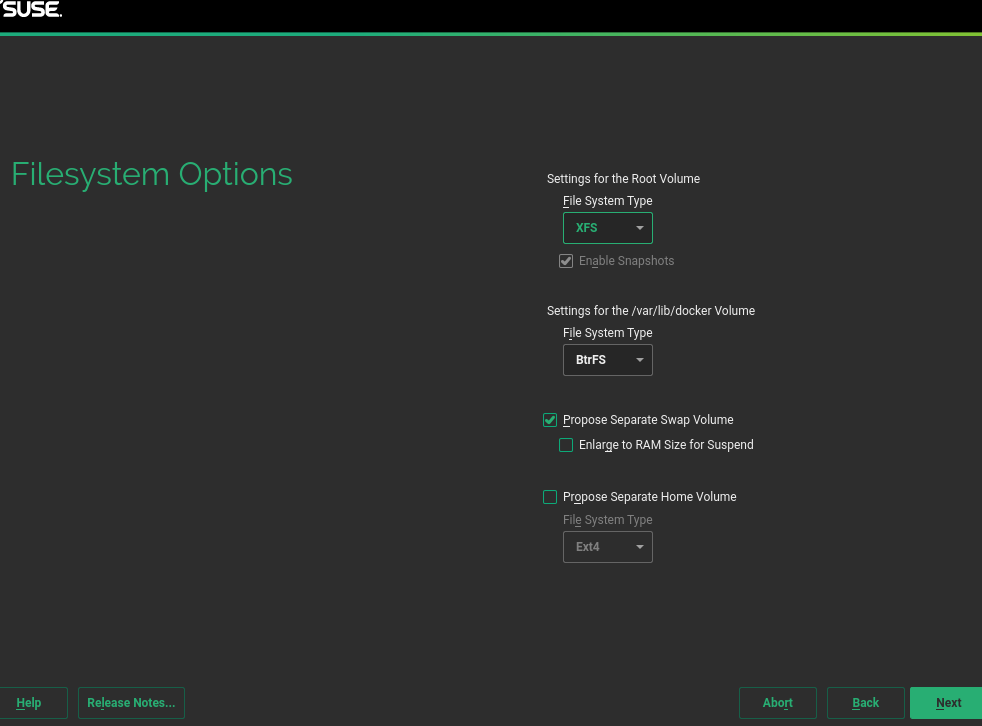
Task: Enable Enlarge to RAM Size for Suspend
Action: (566, 445)
